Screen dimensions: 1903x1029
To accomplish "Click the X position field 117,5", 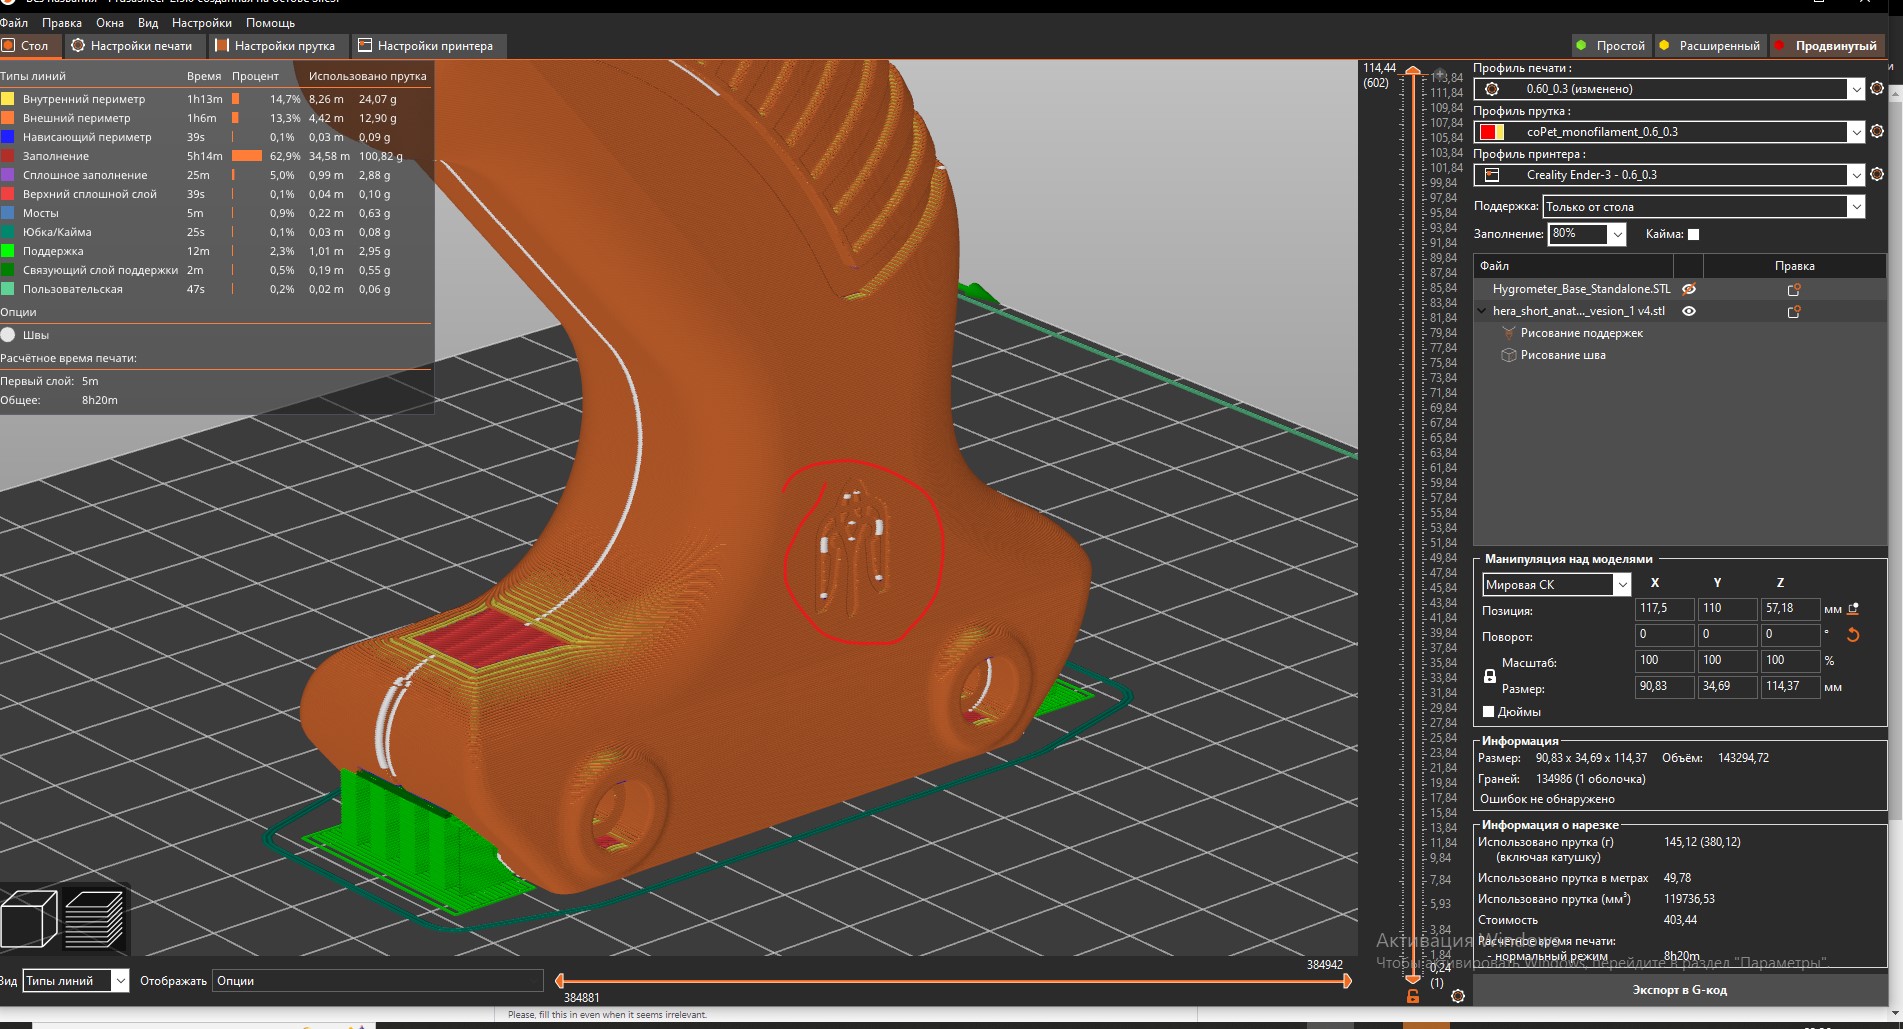I will click(x=1664, y=608).
